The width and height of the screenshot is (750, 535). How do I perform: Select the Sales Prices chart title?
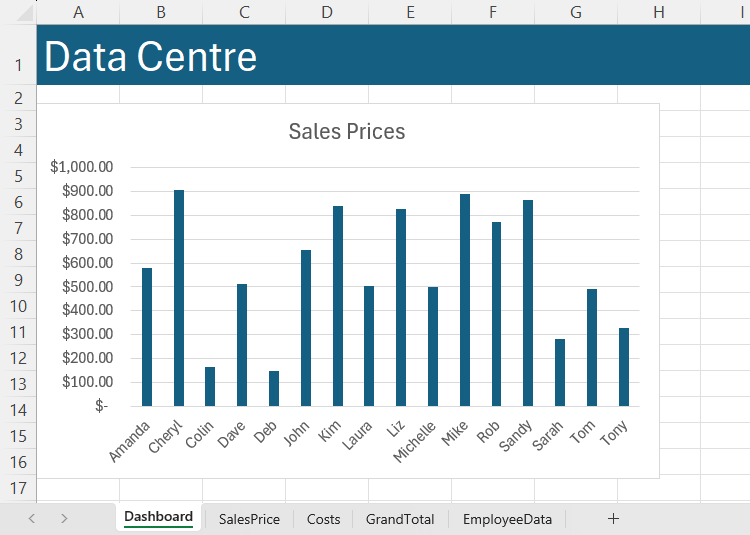point(346,131)
